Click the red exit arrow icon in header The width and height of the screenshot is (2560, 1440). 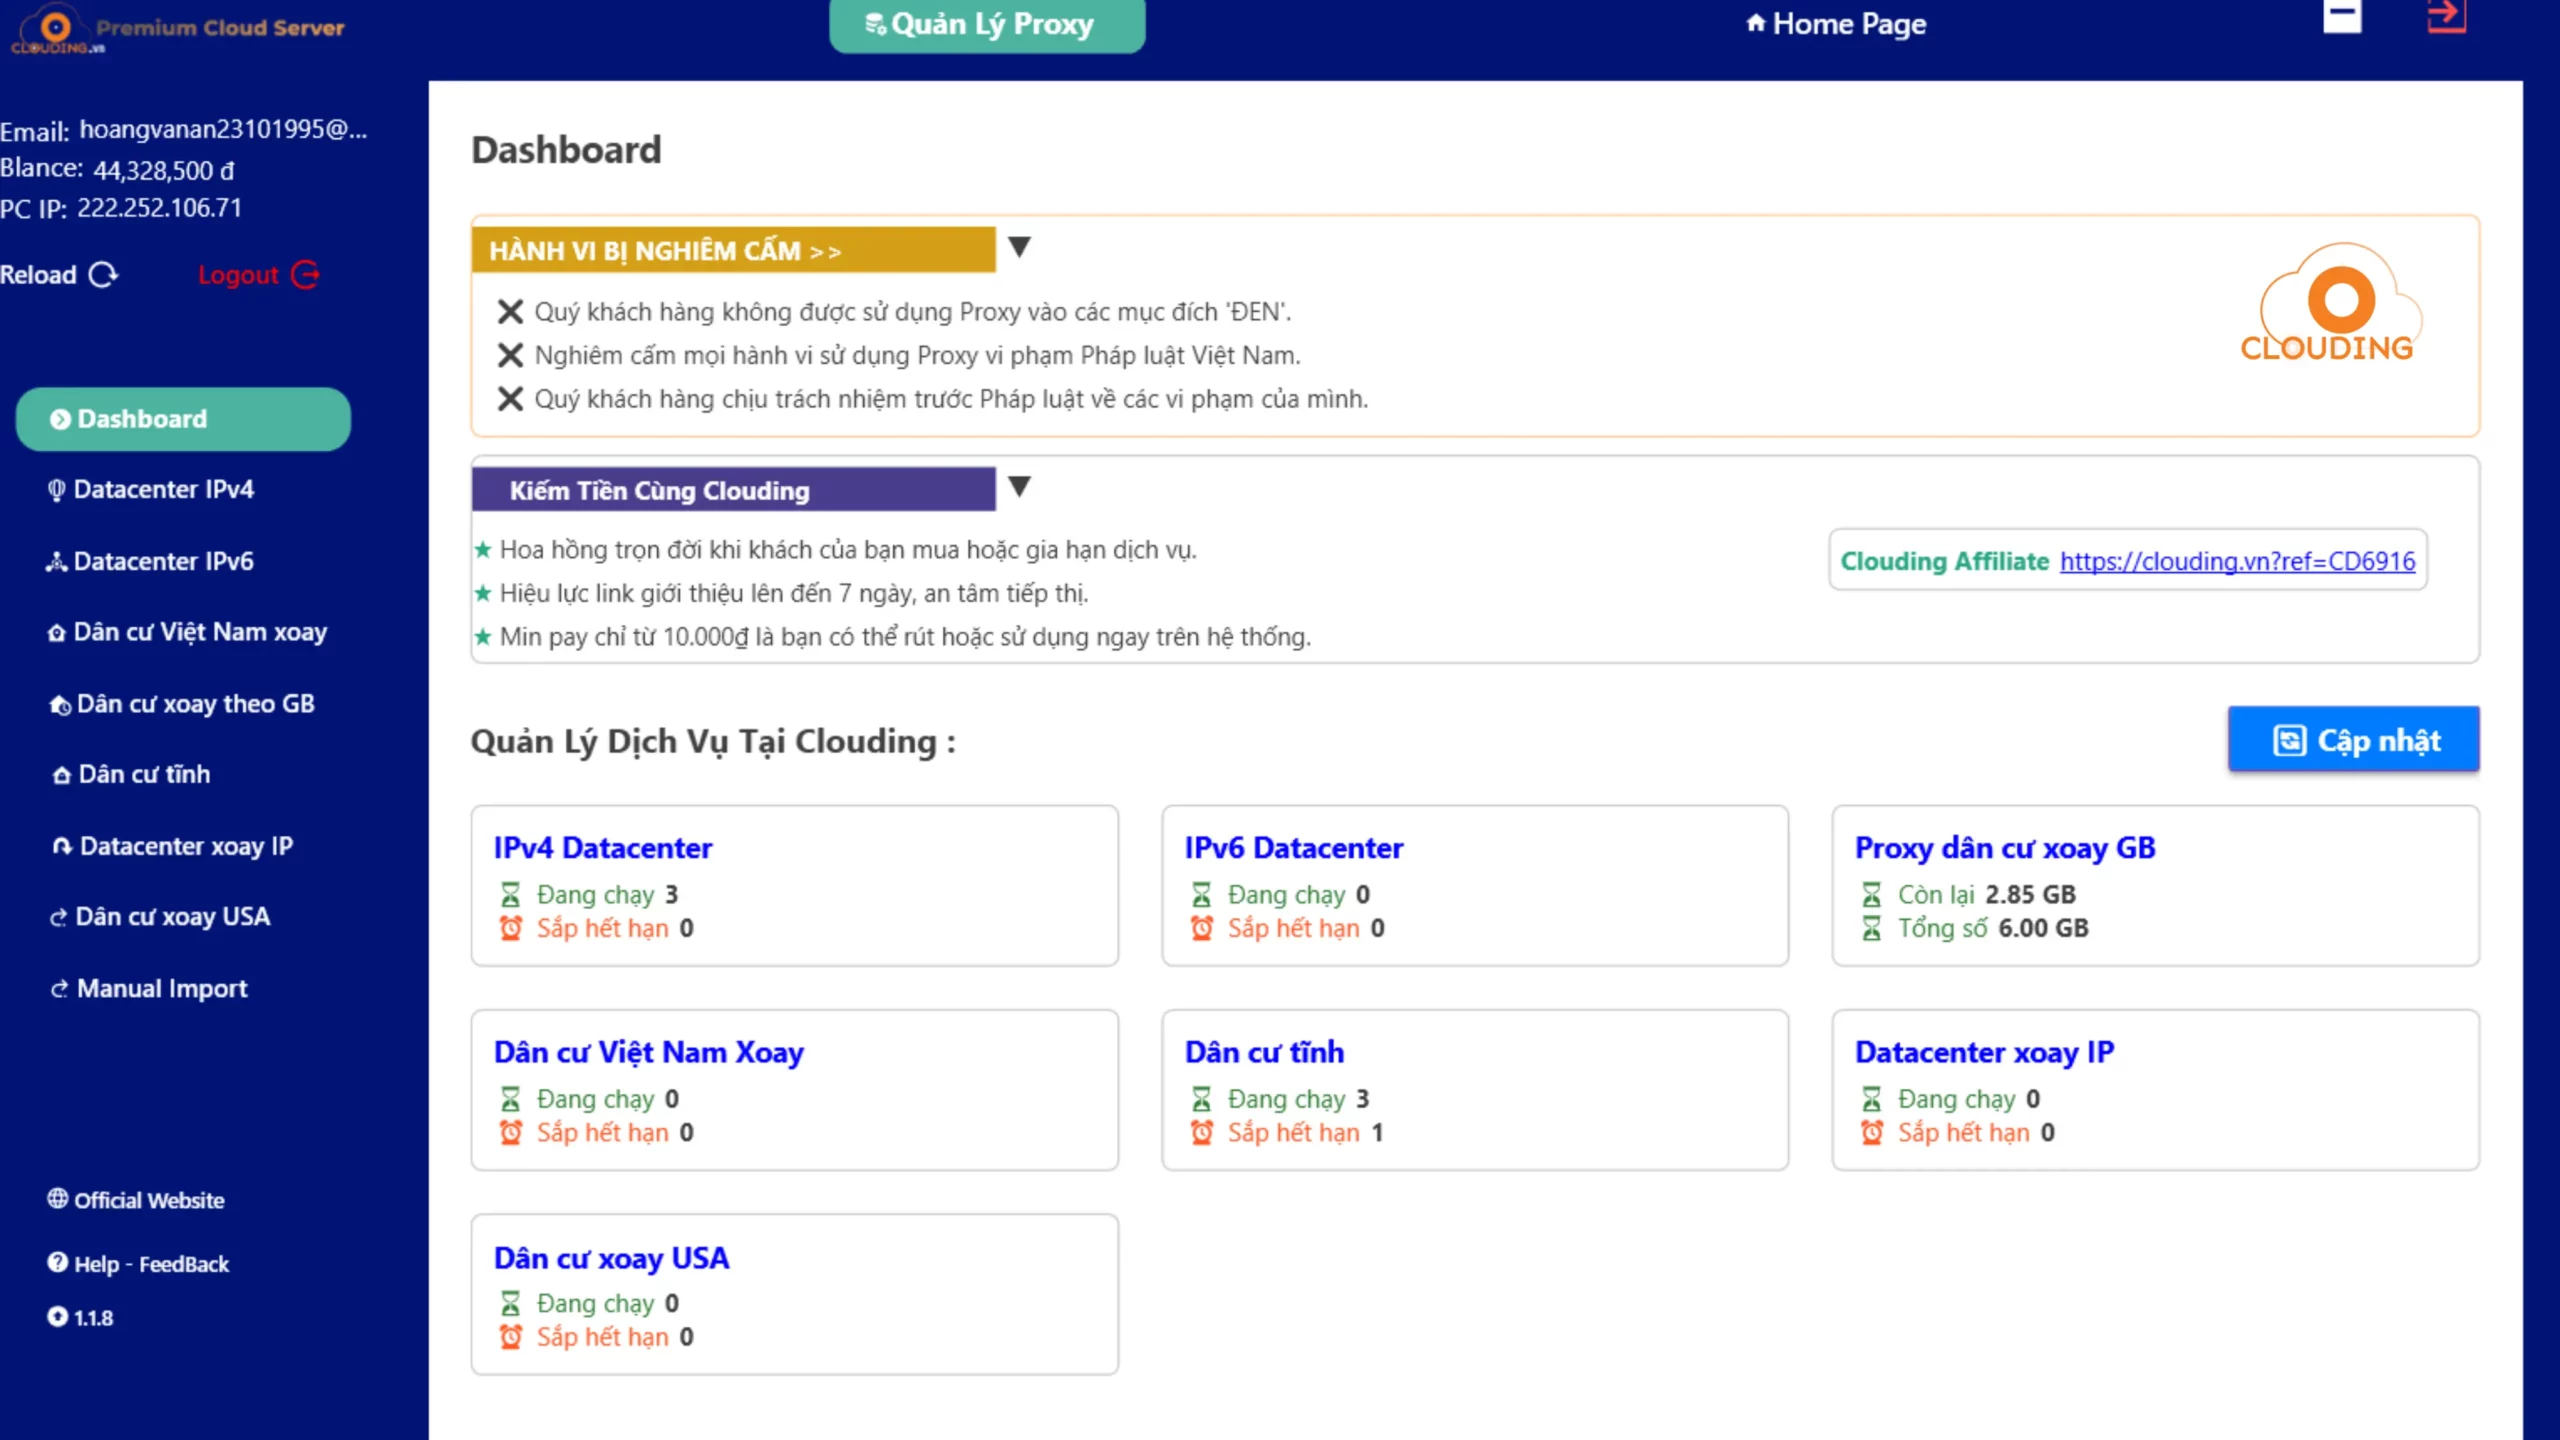(2446, 17)
